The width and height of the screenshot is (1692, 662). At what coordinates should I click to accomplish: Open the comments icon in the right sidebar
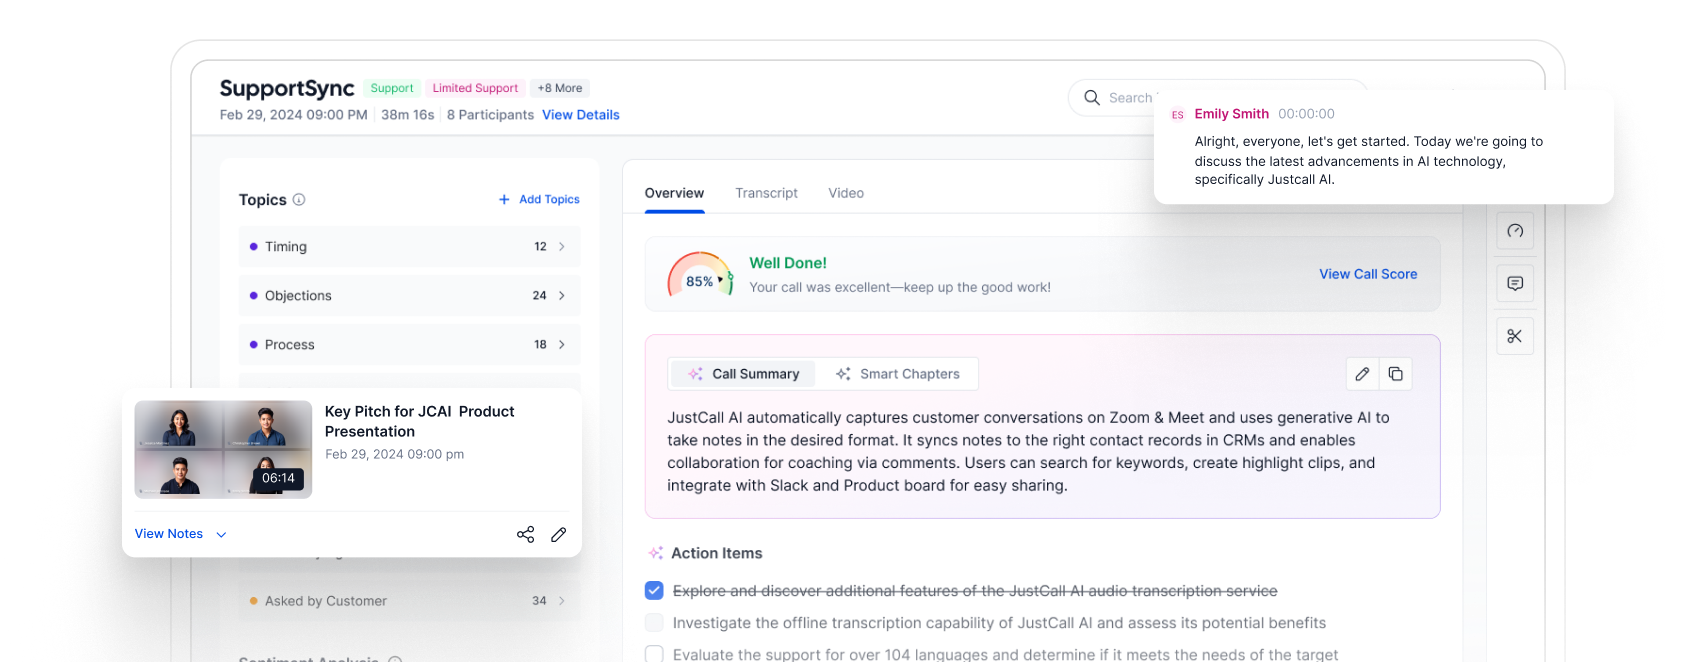[1515, 284]
